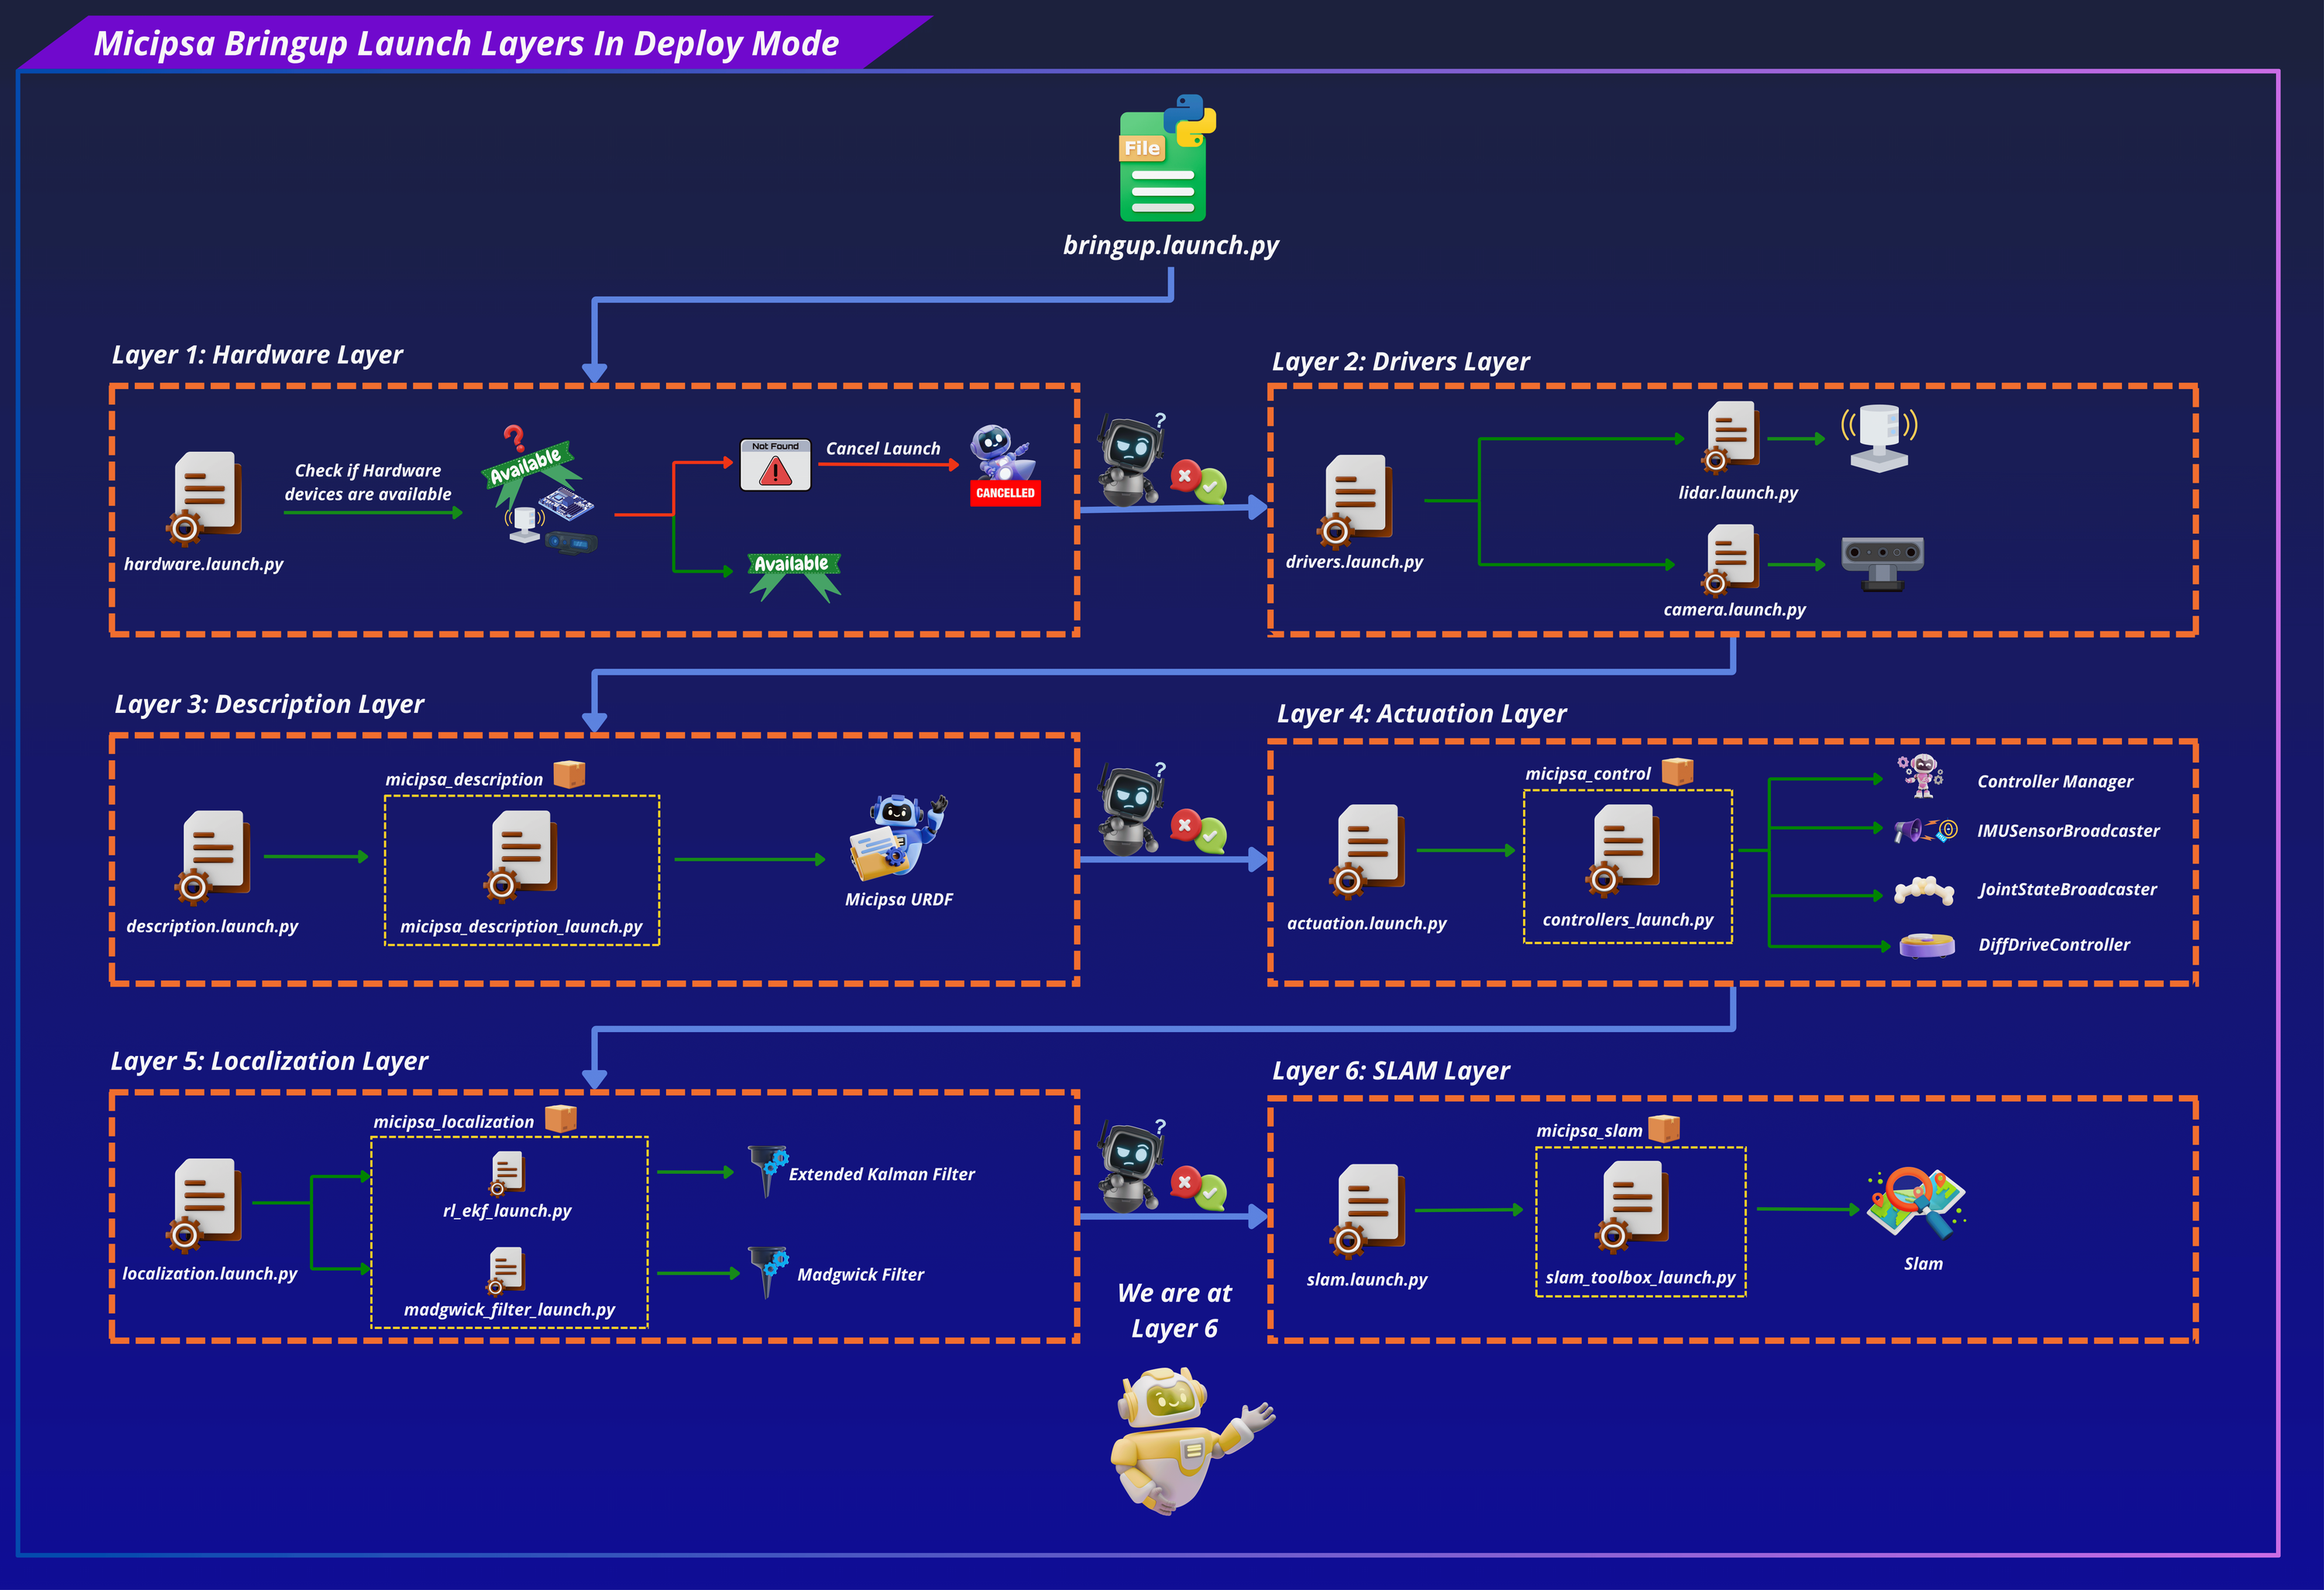Click the Not Found warning icon
The width and height of the screenshot is (2324, 1590).
(775, 465)
